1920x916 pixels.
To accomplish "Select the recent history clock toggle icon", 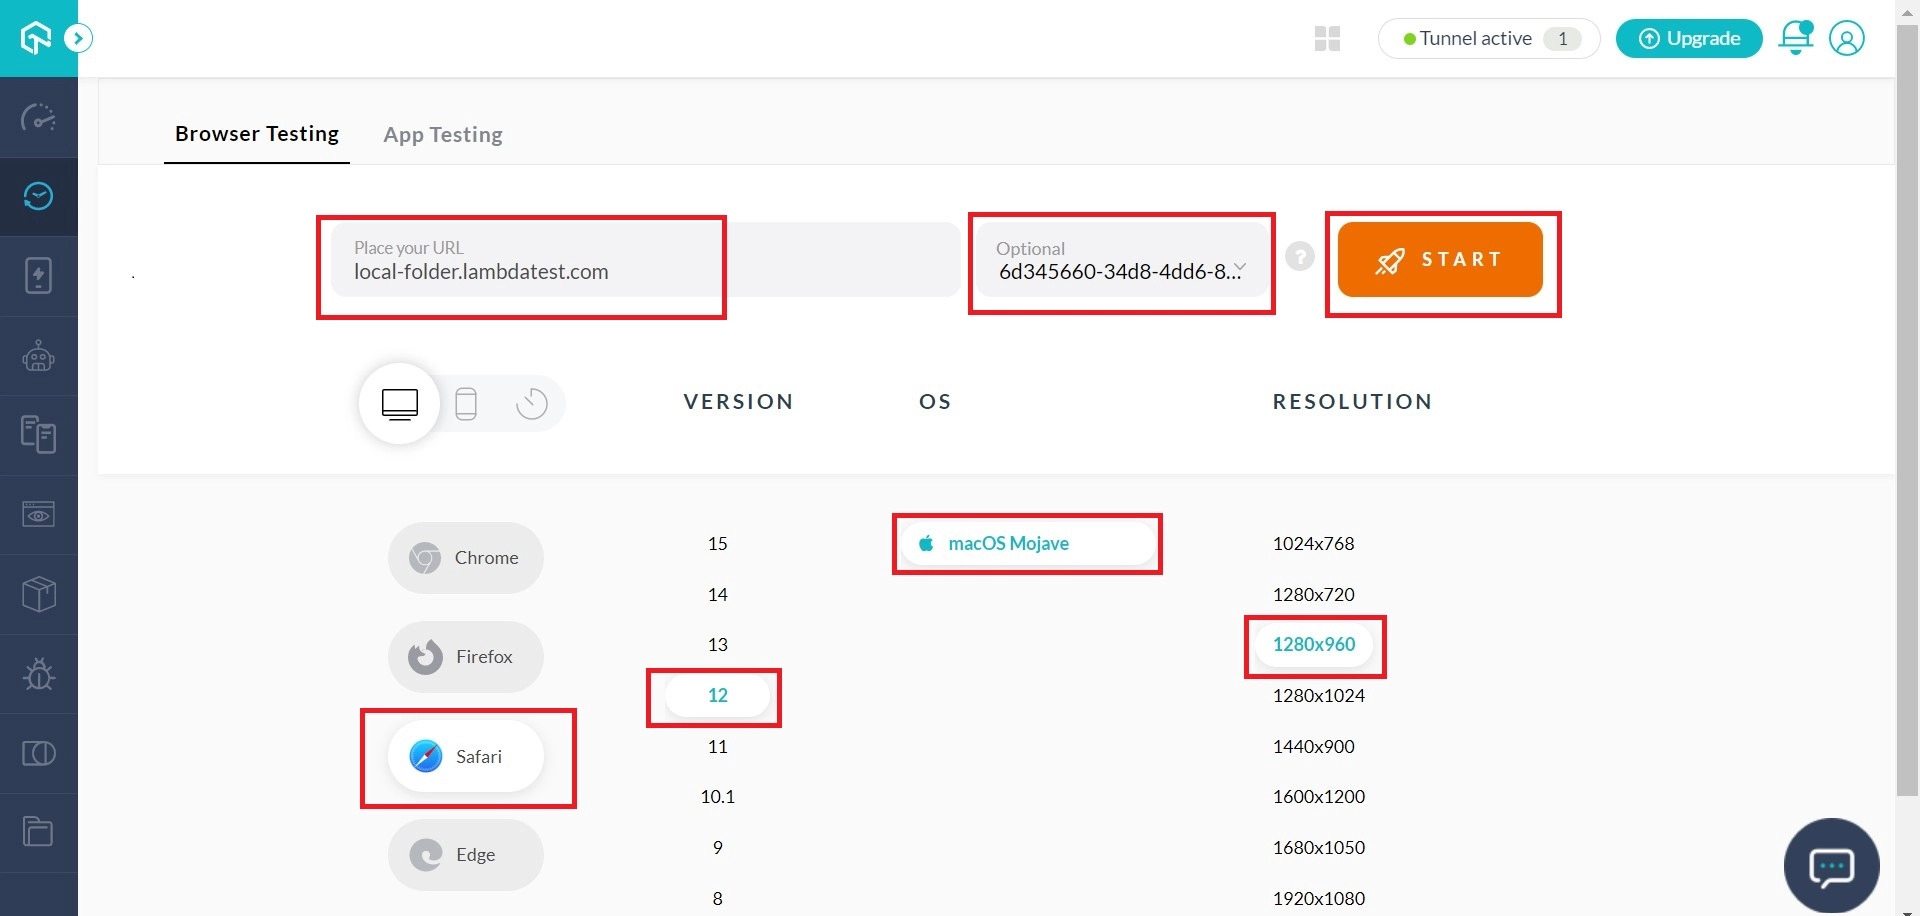I will (532, 404).
